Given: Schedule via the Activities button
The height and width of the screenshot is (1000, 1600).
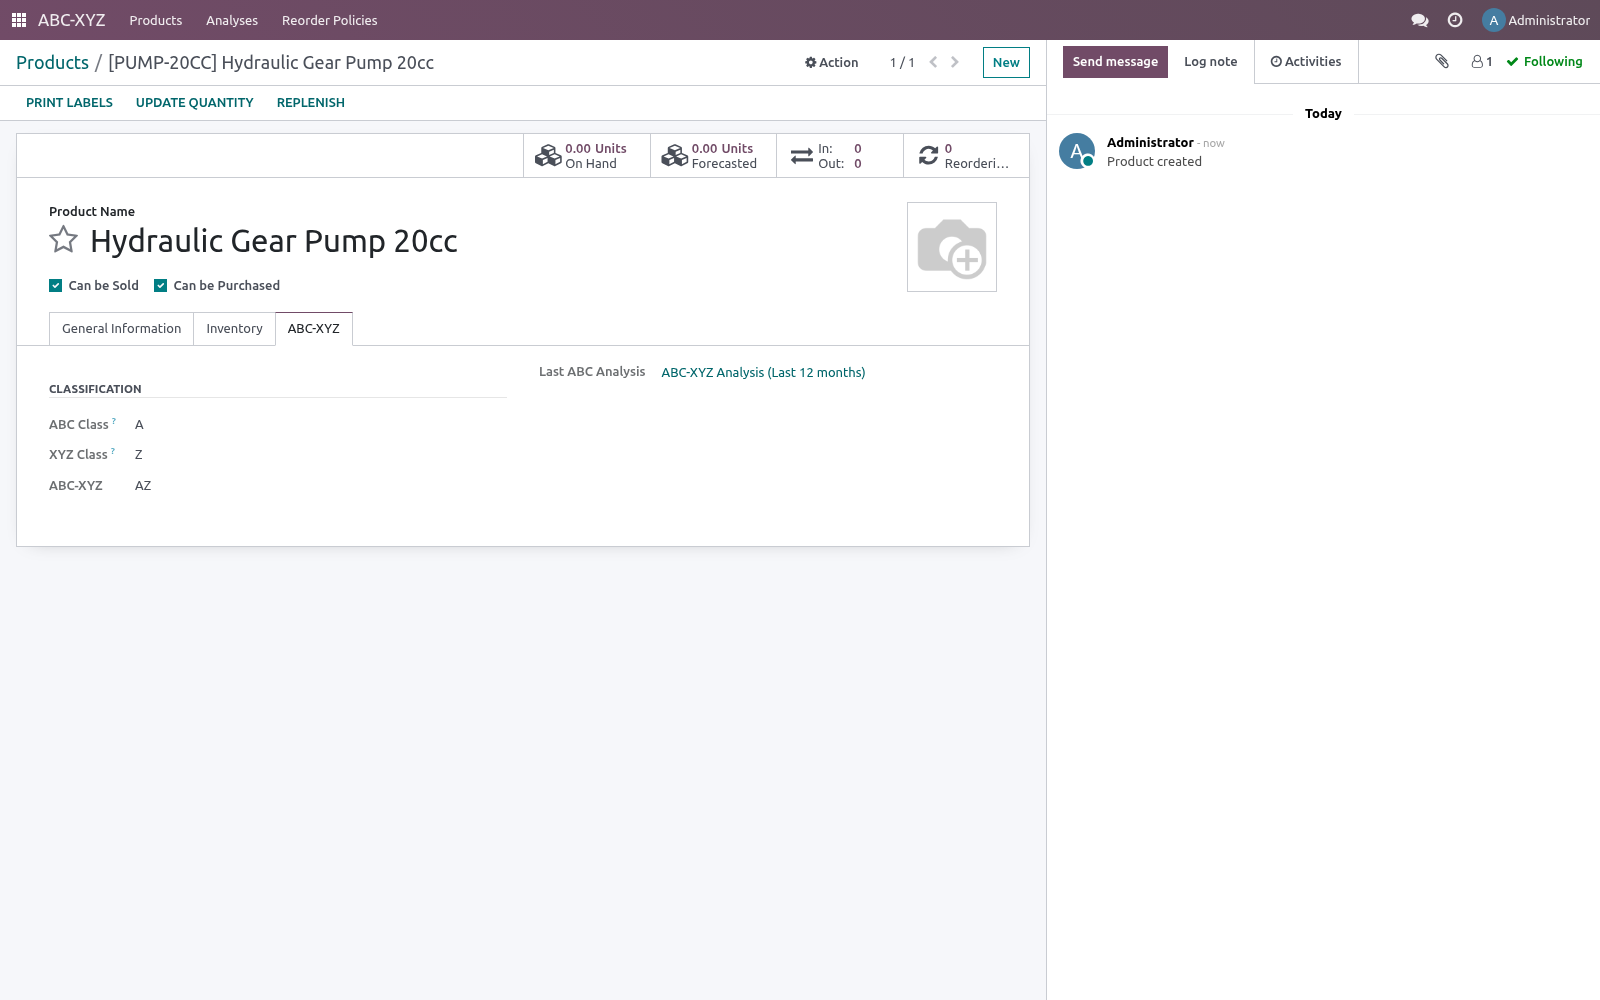Looking at the screenshot, I should 1306,62.
